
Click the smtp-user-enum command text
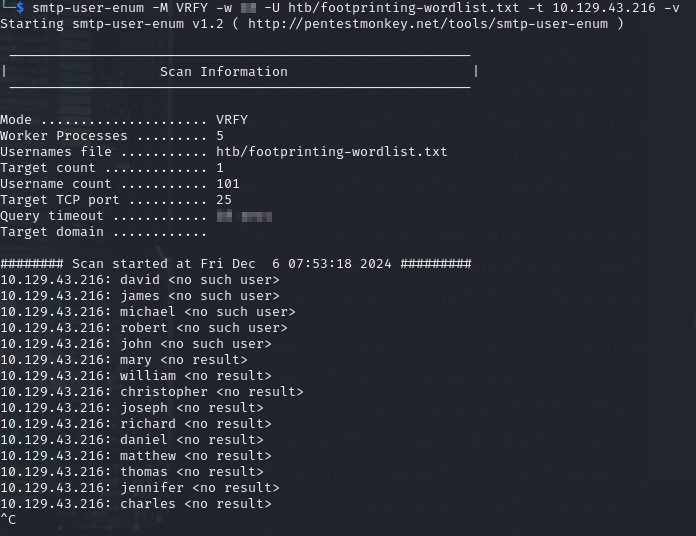coord(88,8)
